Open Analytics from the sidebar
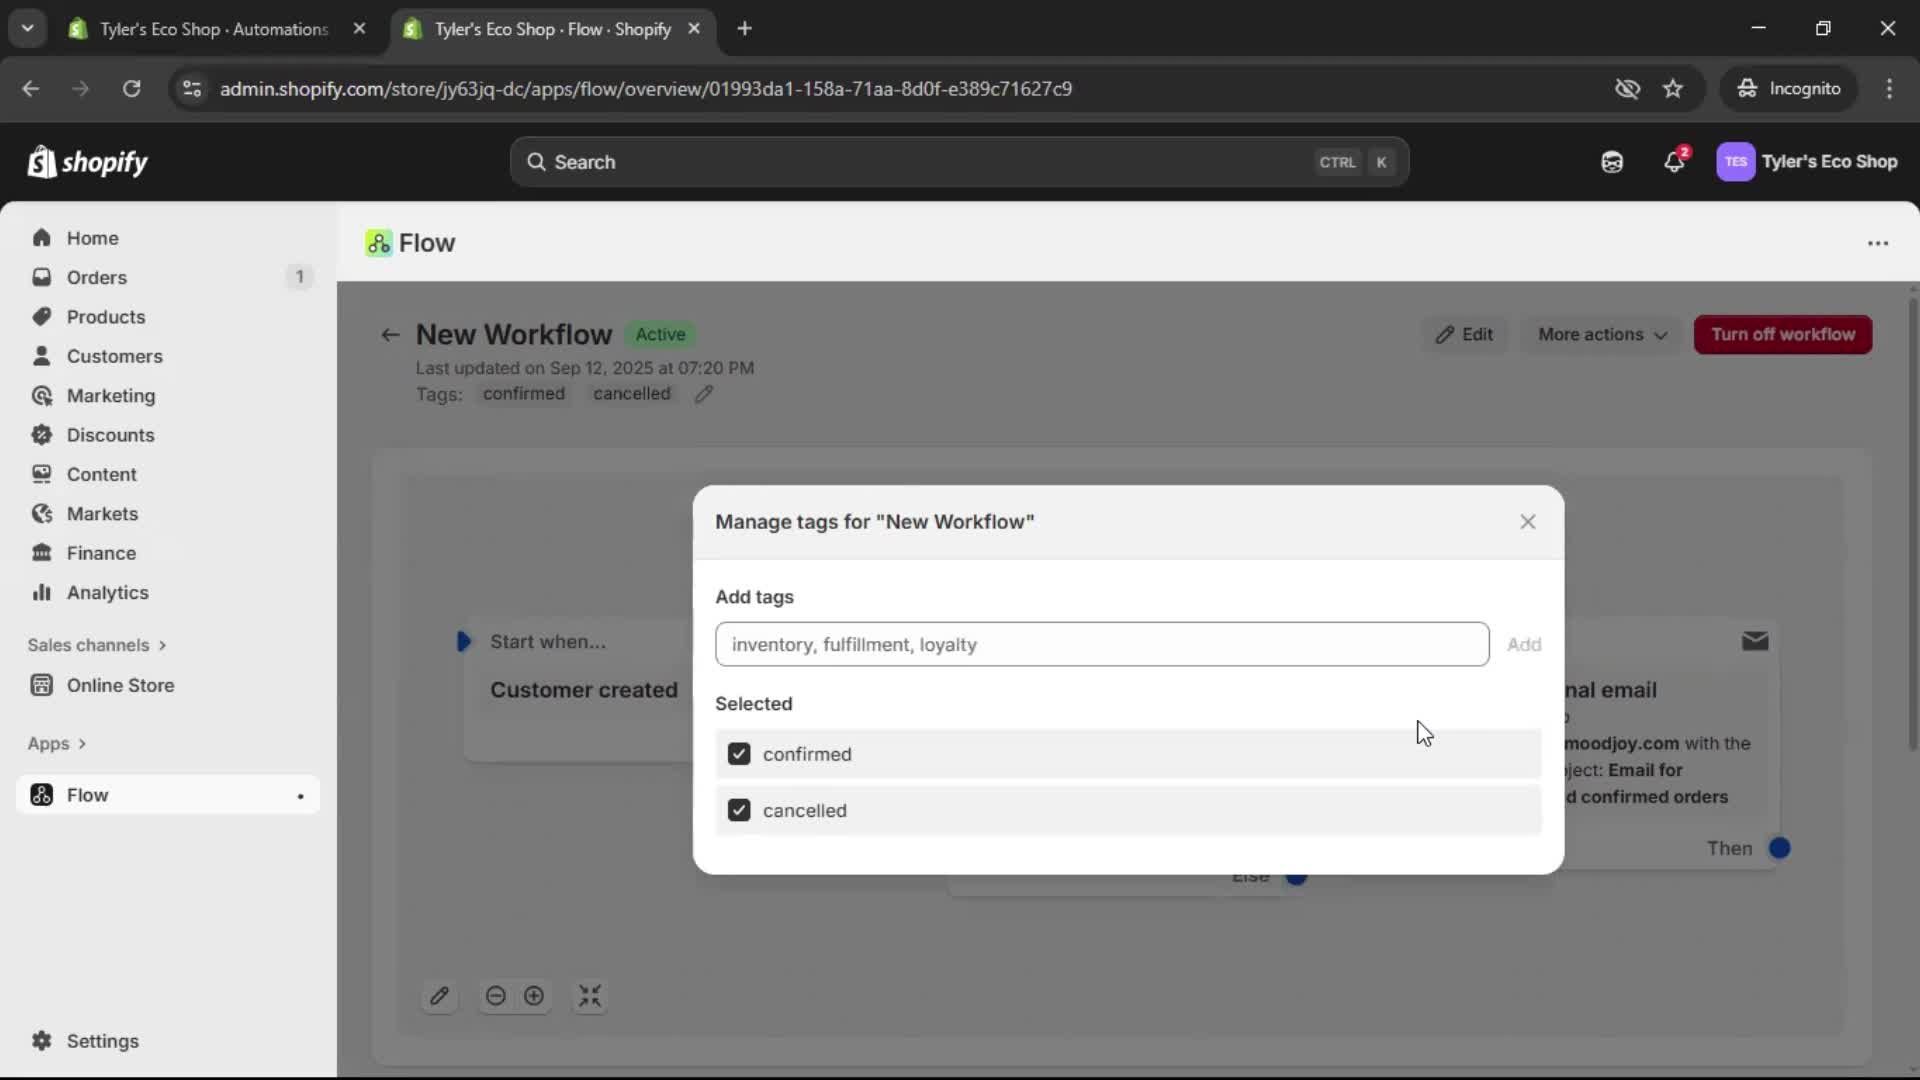Viewport: 1920px width, 1080px height. click(105, 592)
